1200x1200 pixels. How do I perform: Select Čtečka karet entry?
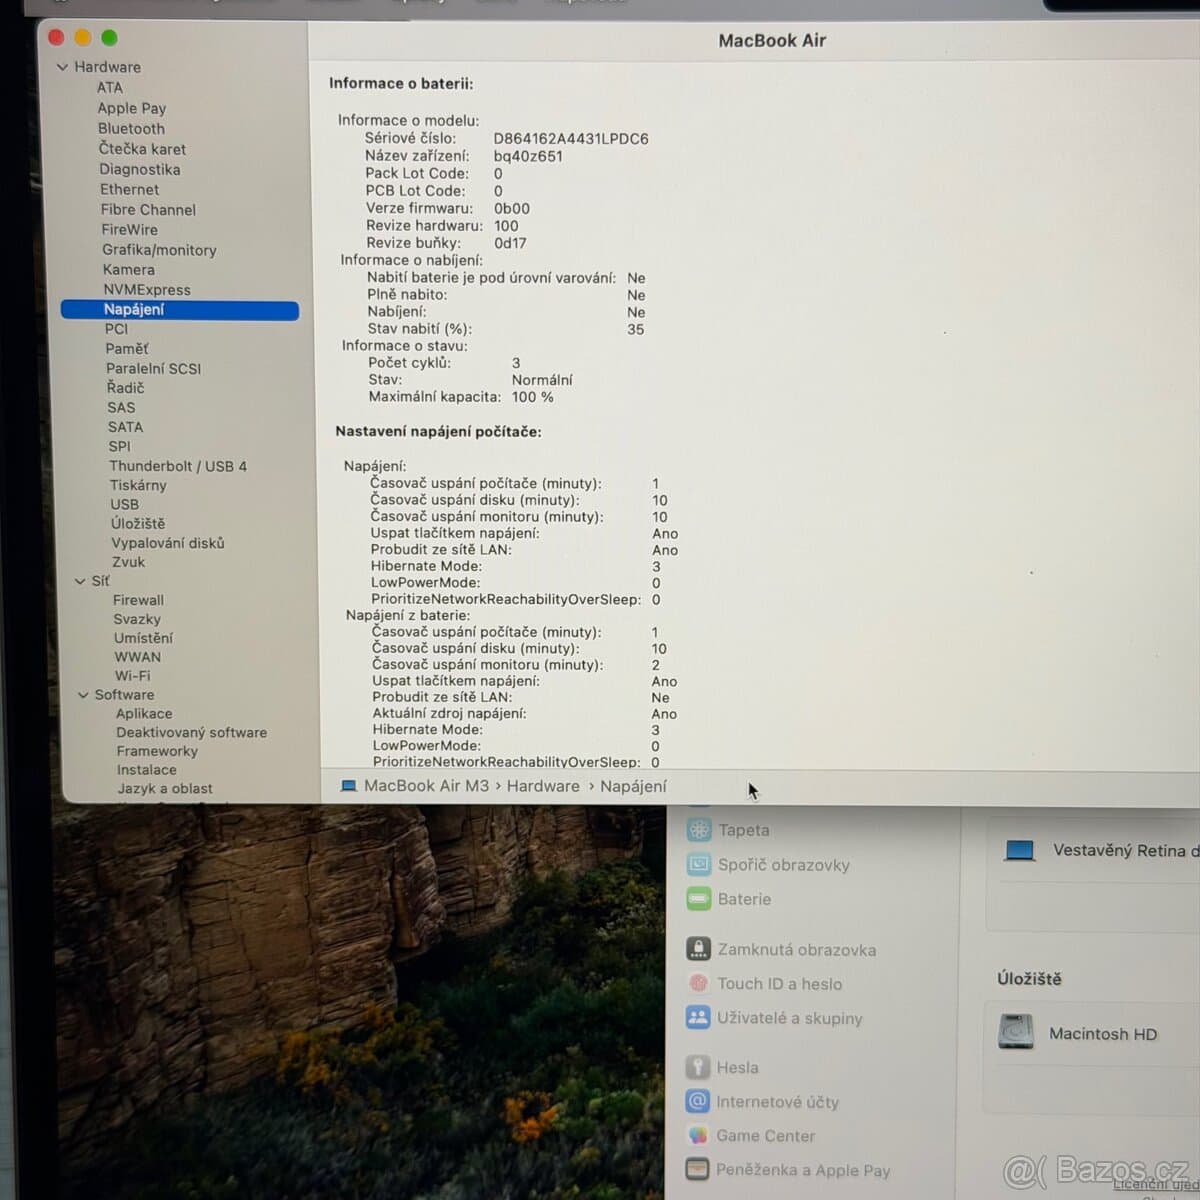pos(142,149)
